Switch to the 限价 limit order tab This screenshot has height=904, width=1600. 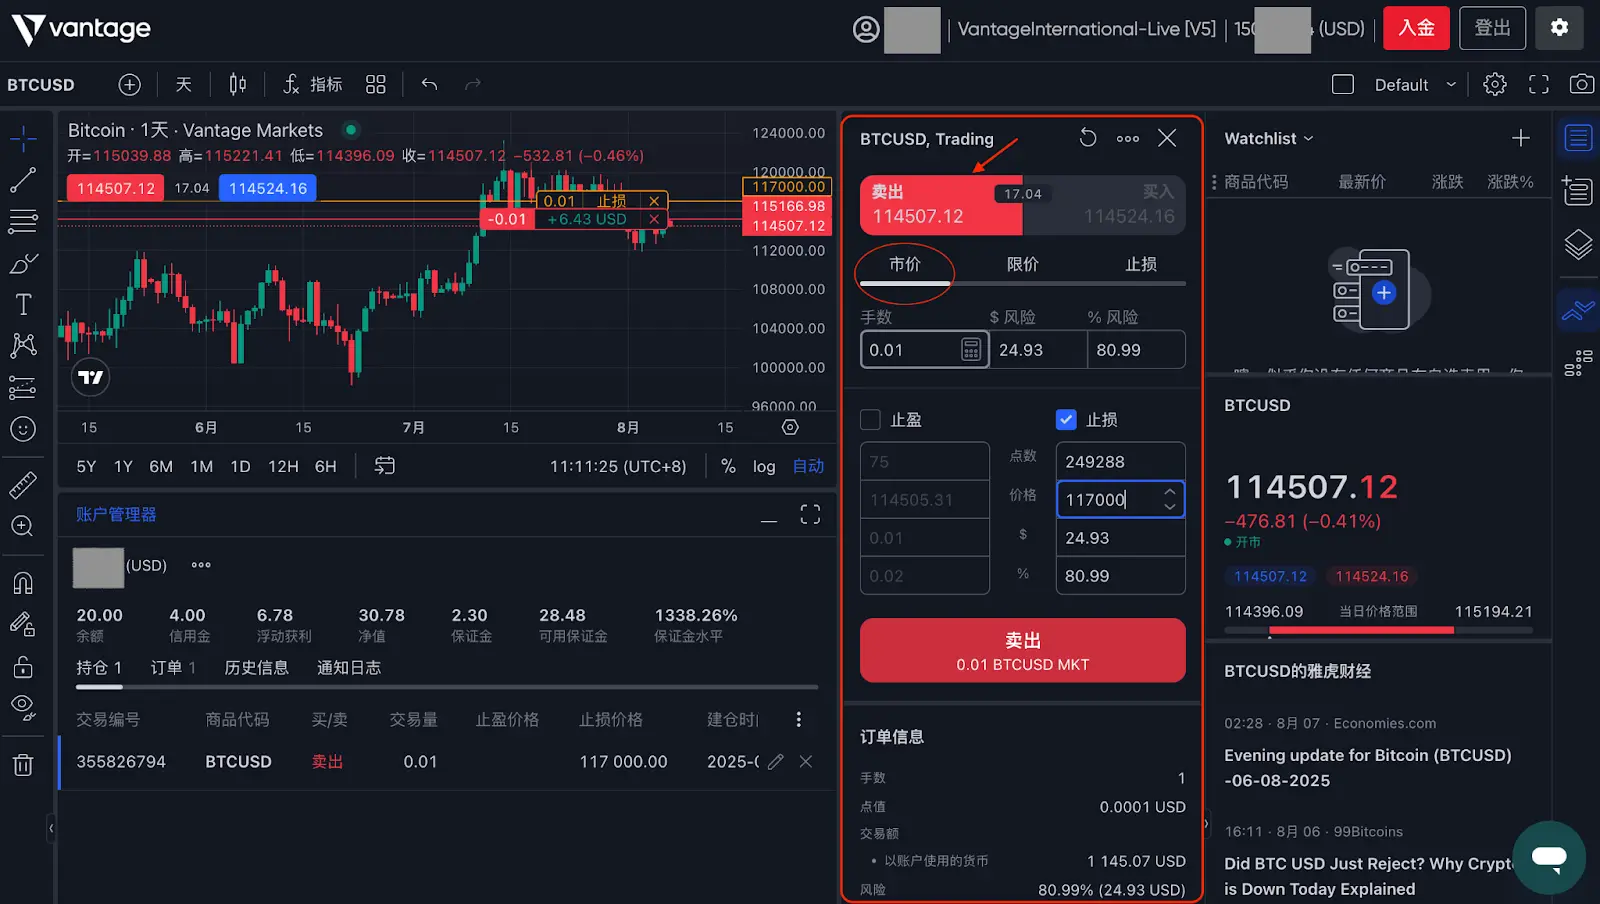point(1022,264)
